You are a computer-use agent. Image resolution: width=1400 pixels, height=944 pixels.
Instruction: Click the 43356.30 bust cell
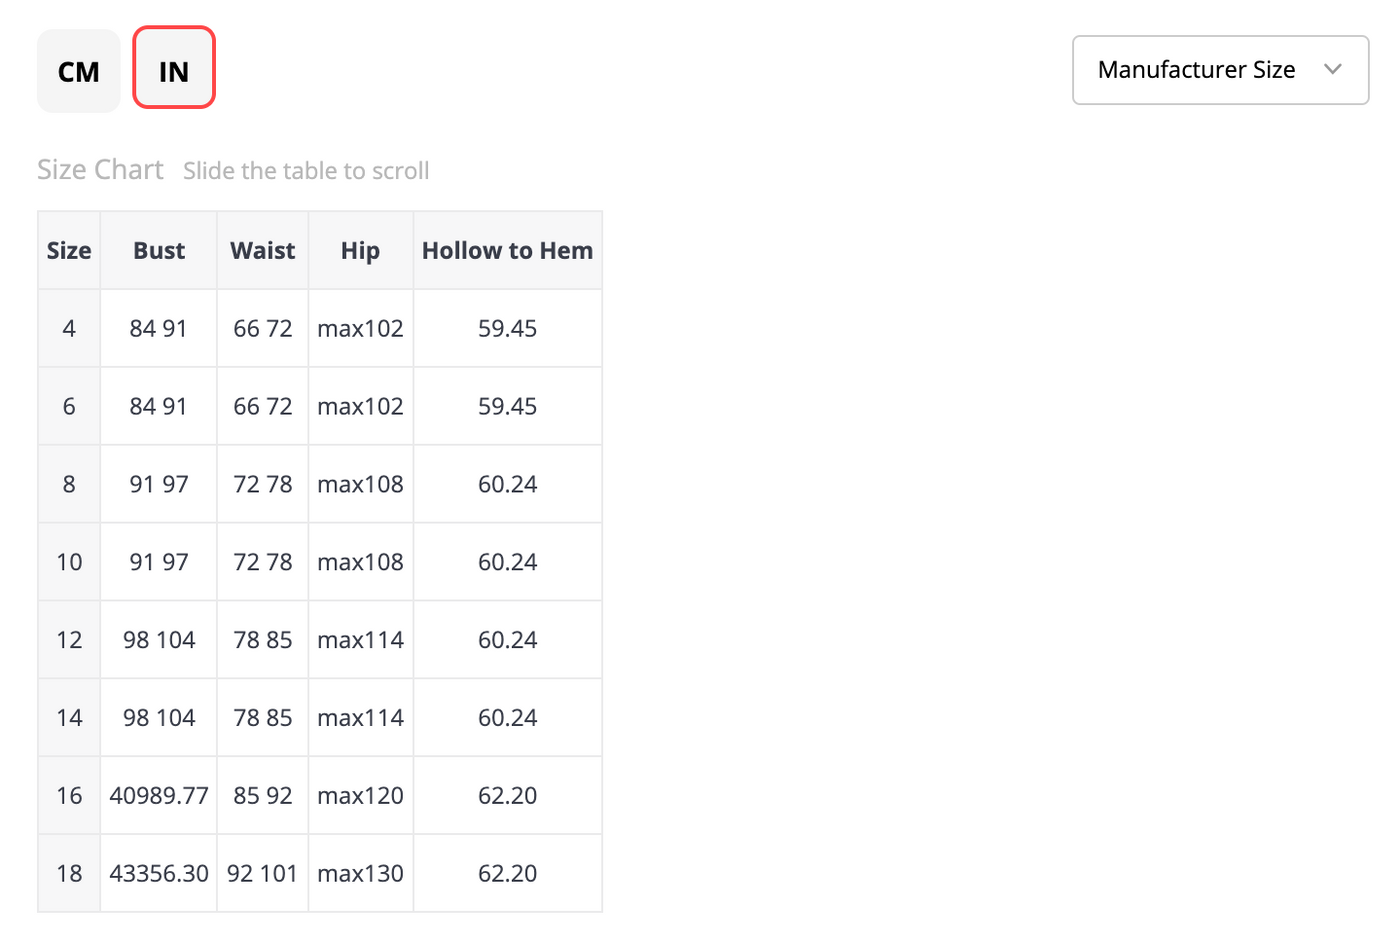159,874
